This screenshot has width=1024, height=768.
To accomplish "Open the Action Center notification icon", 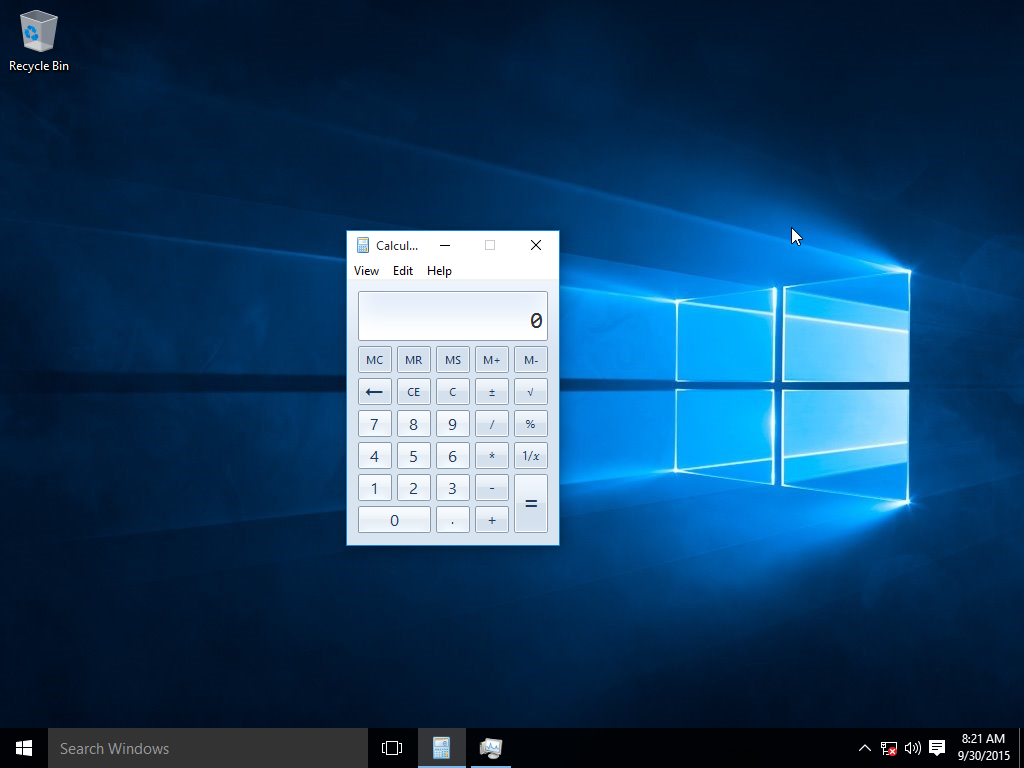I will pos(937,748).
